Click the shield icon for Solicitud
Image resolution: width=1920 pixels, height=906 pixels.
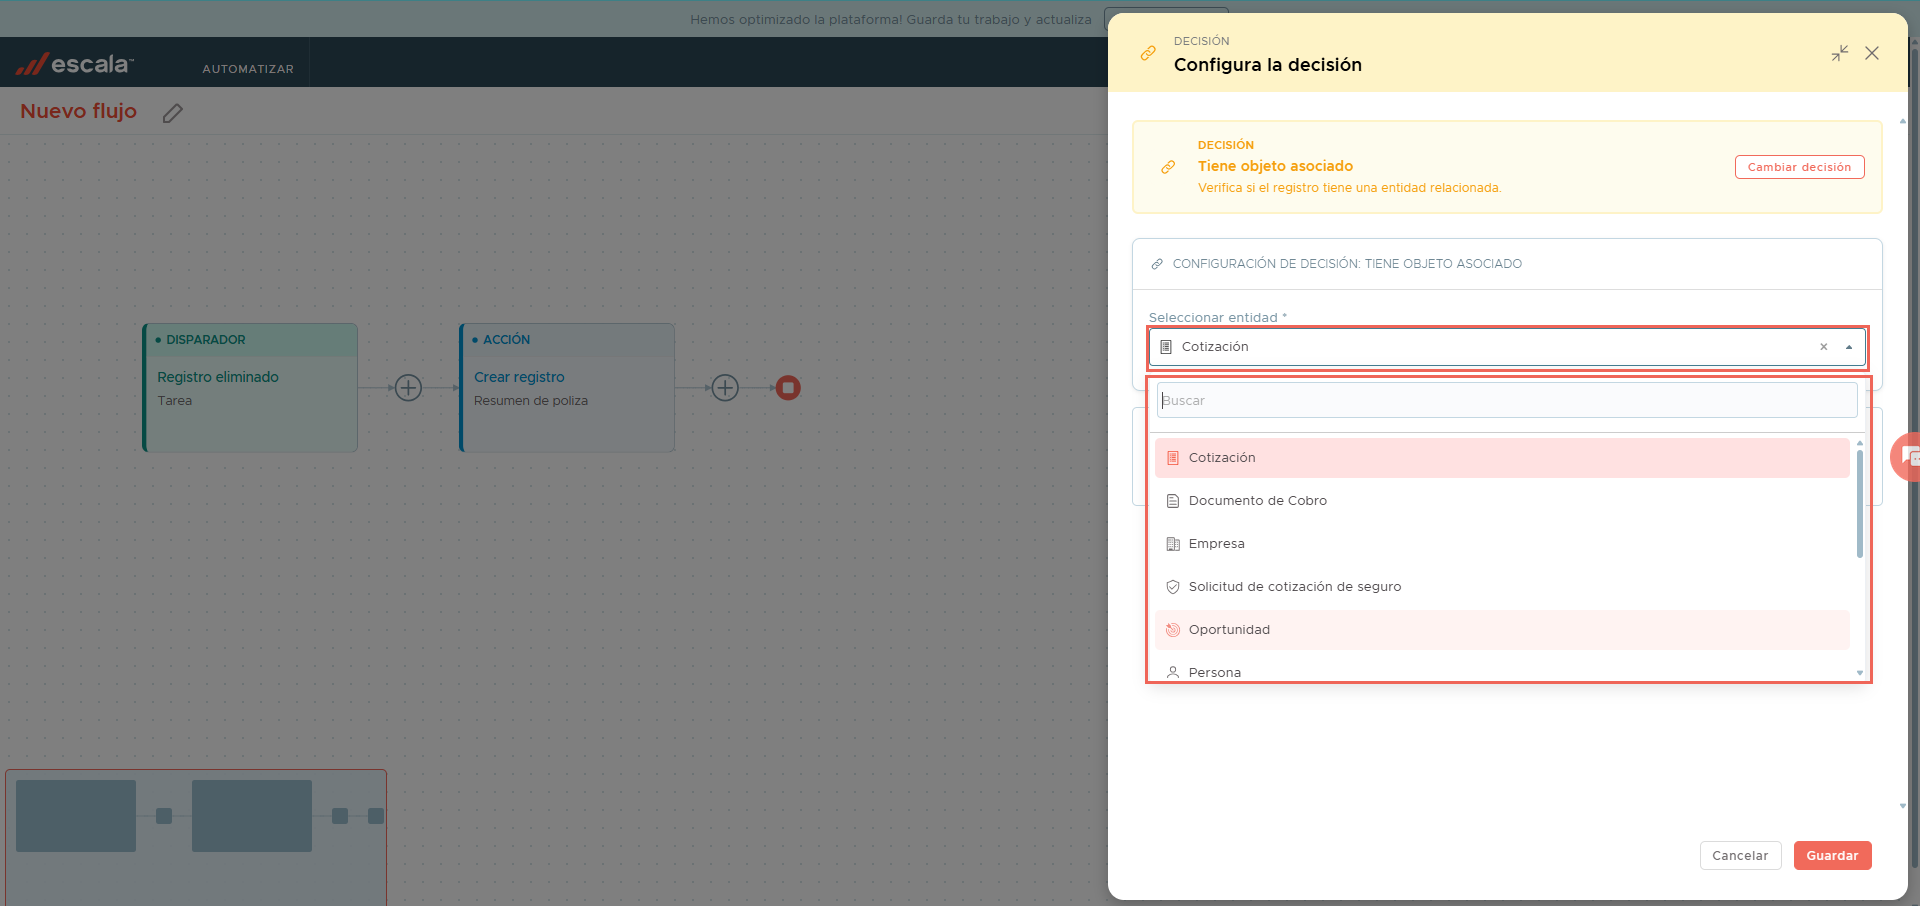1173,587
